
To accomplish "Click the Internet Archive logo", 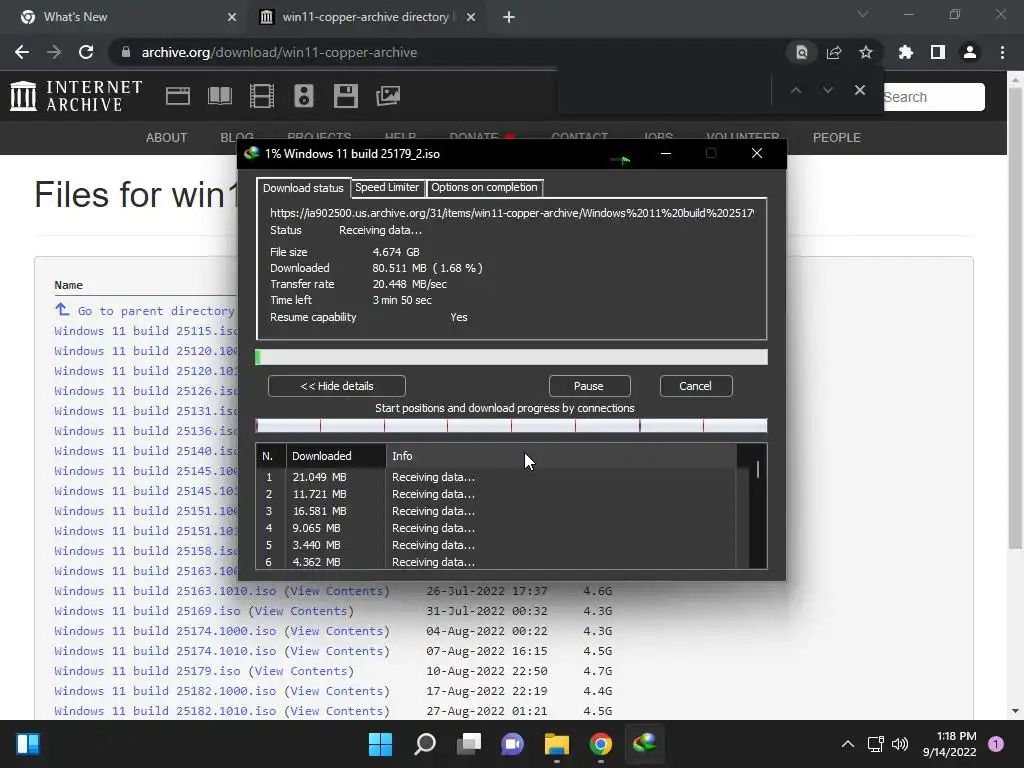I will pyautogui.click(x=76, y=96).
